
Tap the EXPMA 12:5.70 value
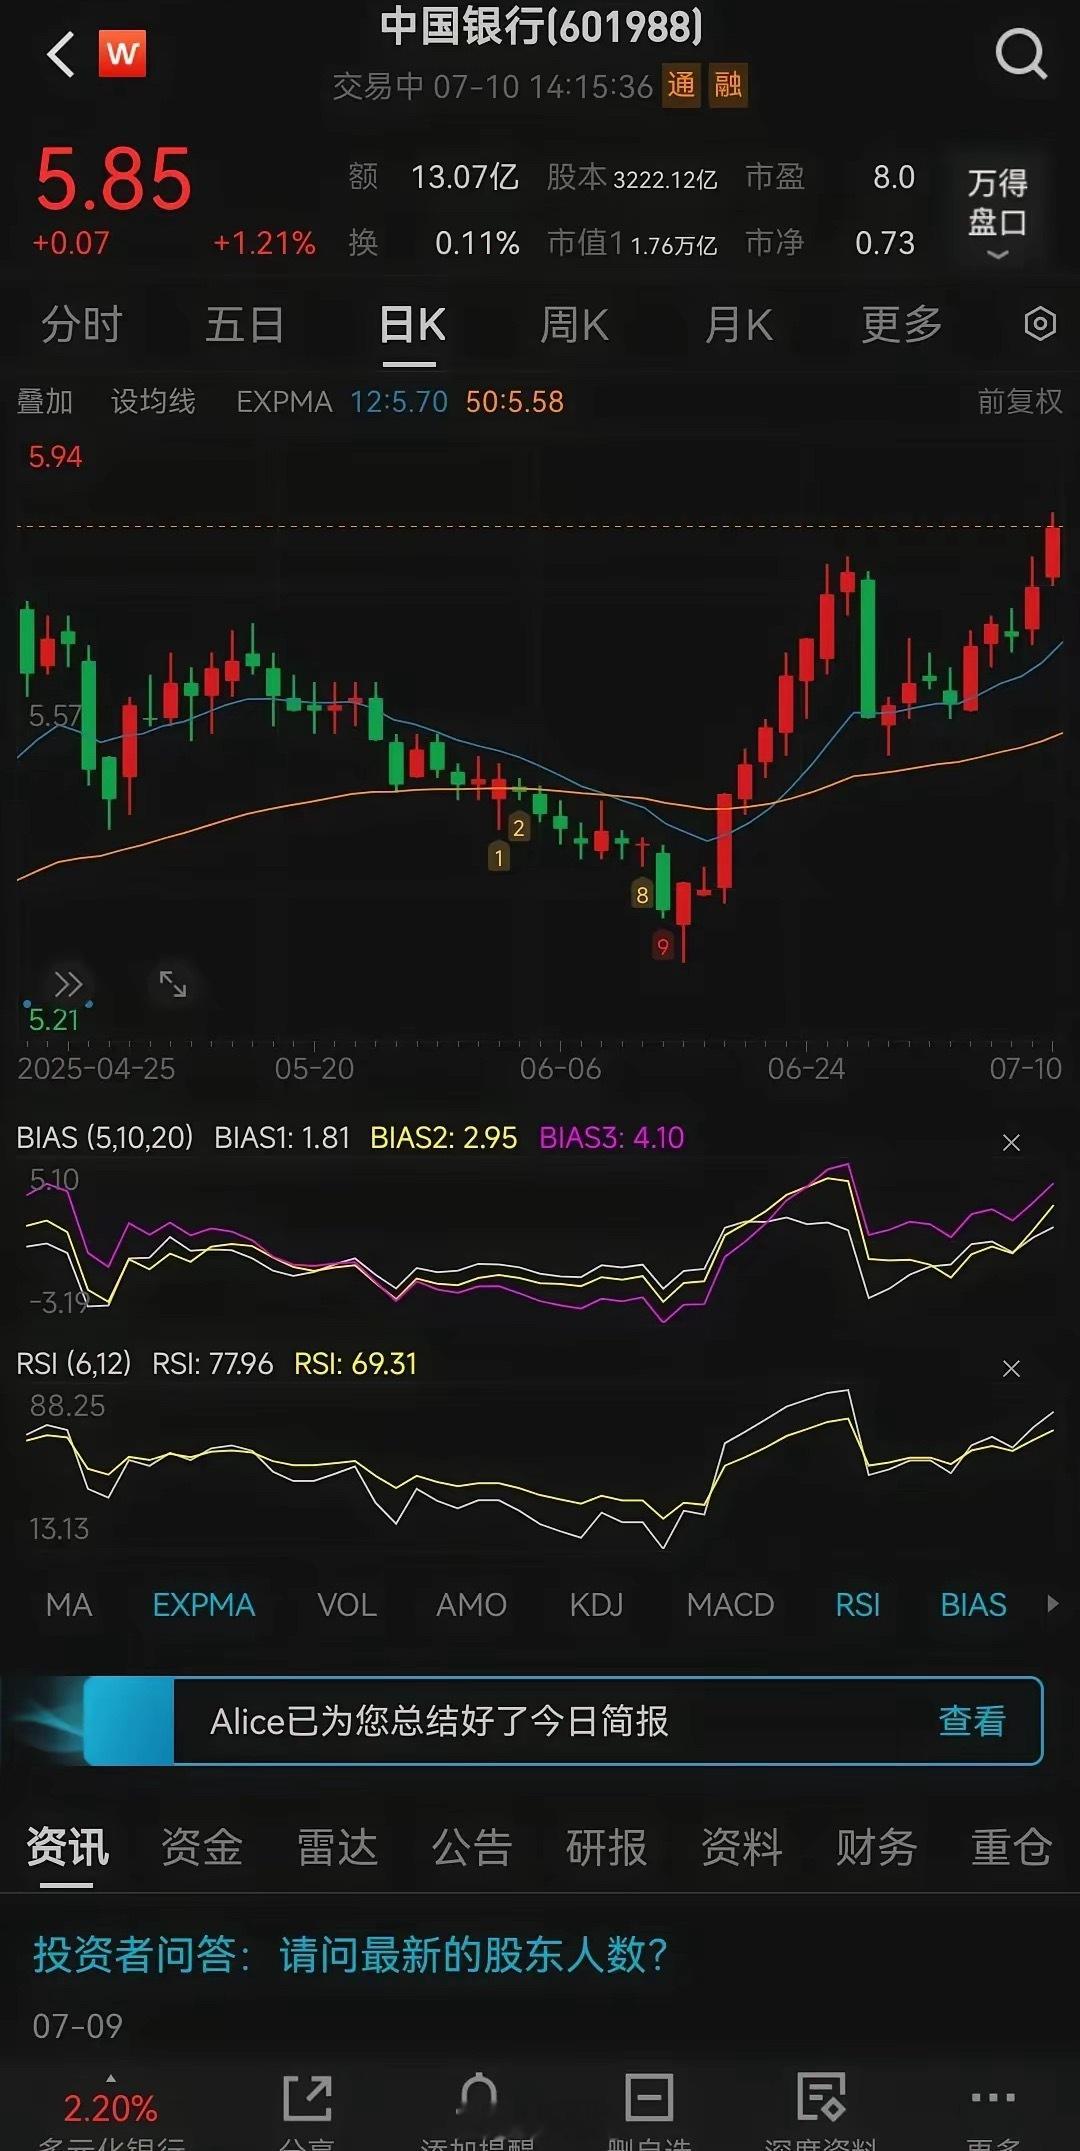tap(399, 402)
